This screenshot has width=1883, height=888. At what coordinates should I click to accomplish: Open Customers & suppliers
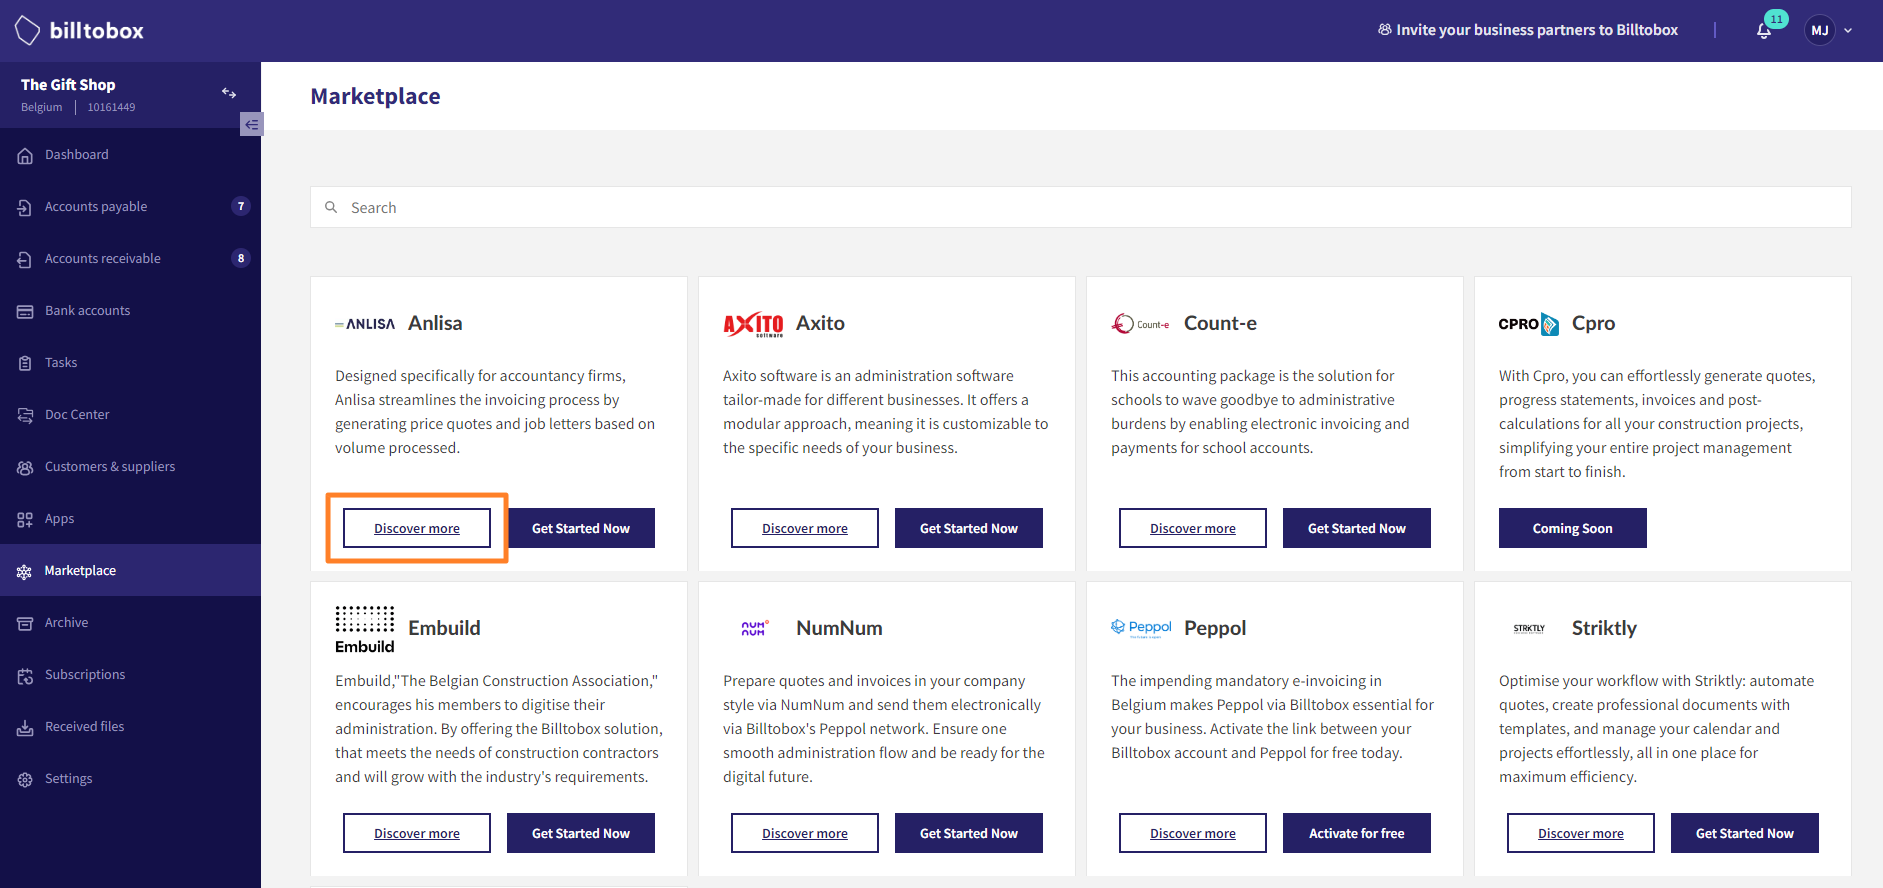110,466
